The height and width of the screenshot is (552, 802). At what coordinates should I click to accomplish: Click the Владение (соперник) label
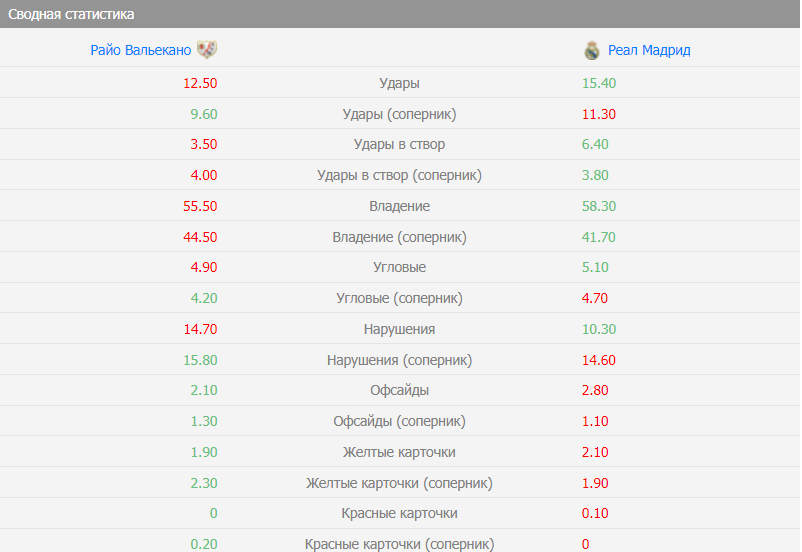click(x=399, y=237)
